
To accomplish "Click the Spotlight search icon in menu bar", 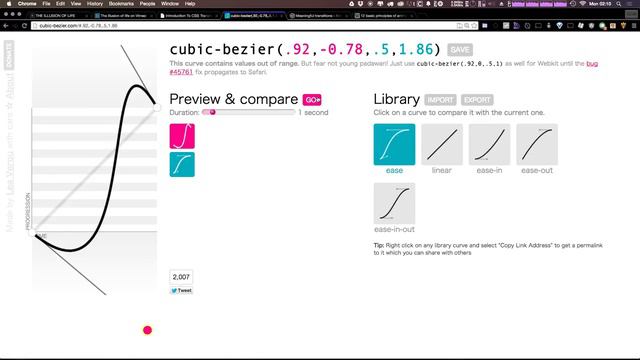I will point(619,4).
